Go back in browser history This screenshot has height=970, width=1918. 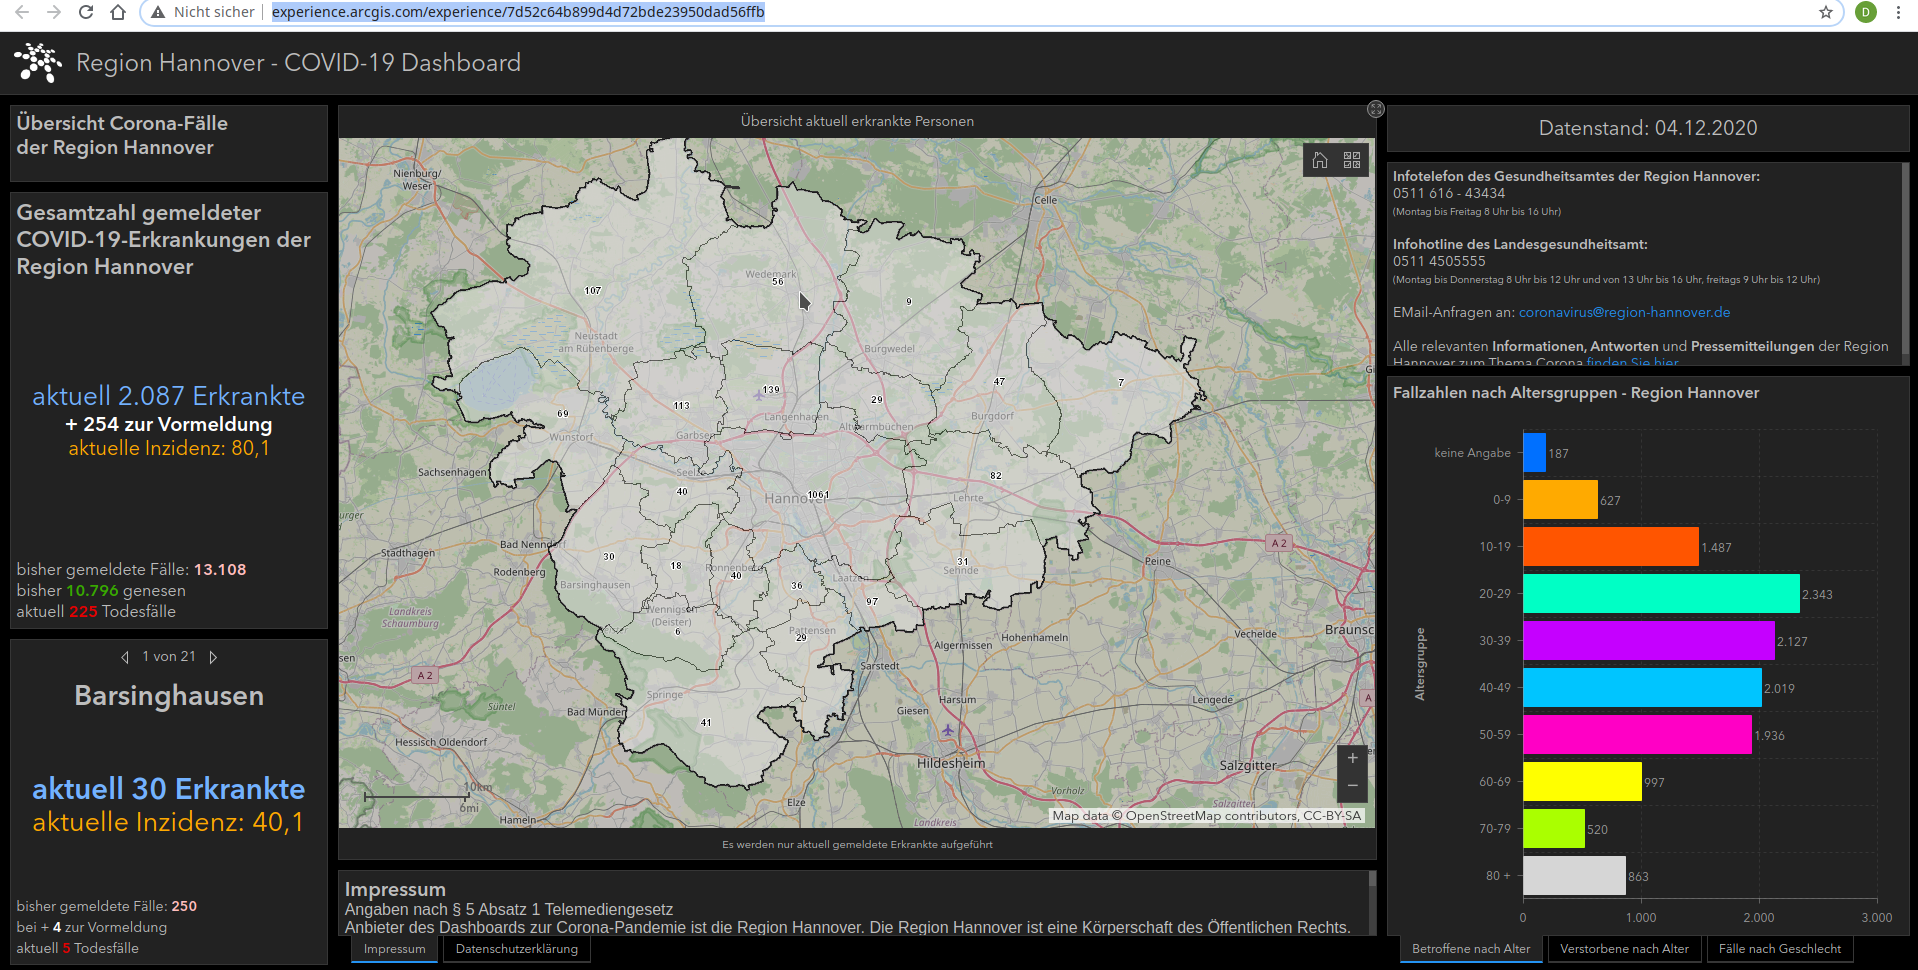22,12
